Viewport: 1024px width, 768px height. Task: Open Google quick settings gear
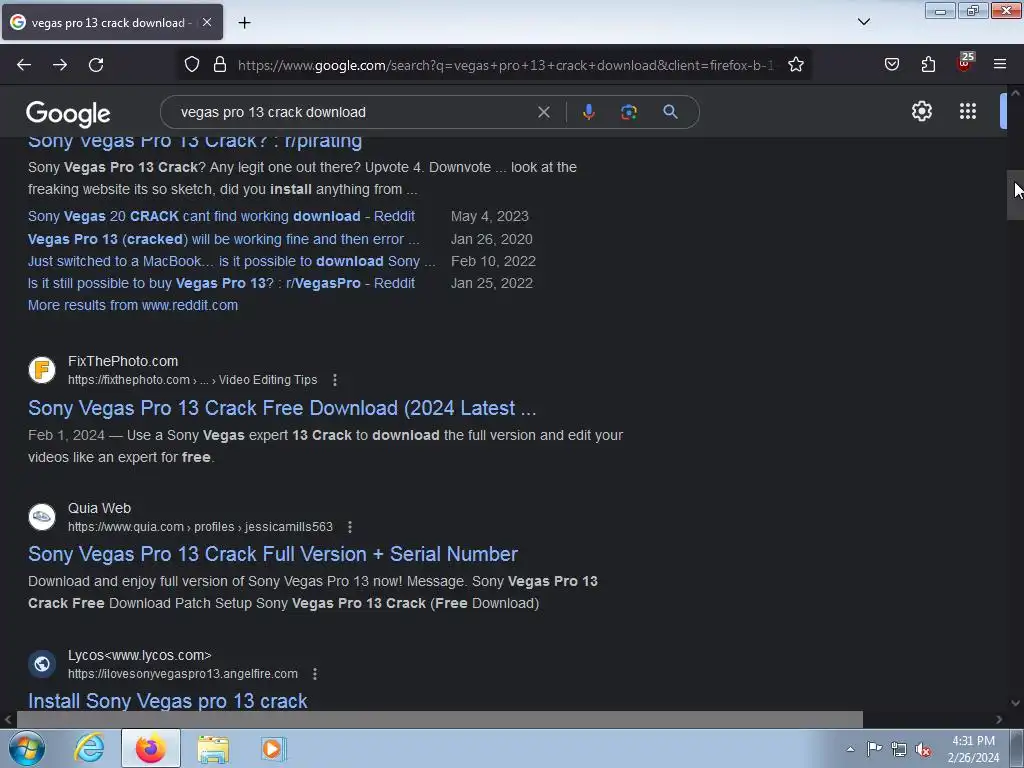(921, 111)
